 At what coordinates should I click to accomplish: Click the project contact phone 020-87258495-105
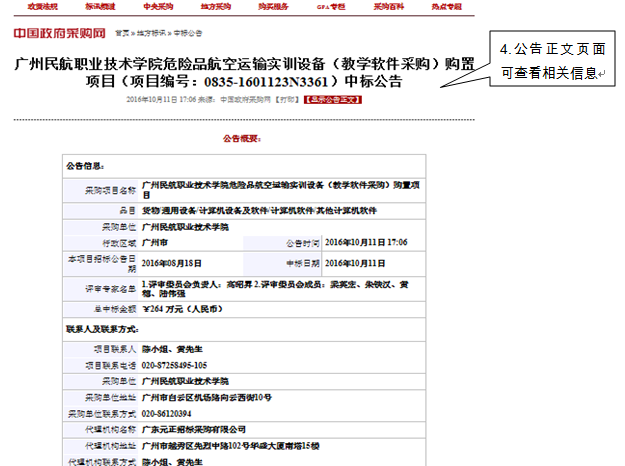click(175, 365)
